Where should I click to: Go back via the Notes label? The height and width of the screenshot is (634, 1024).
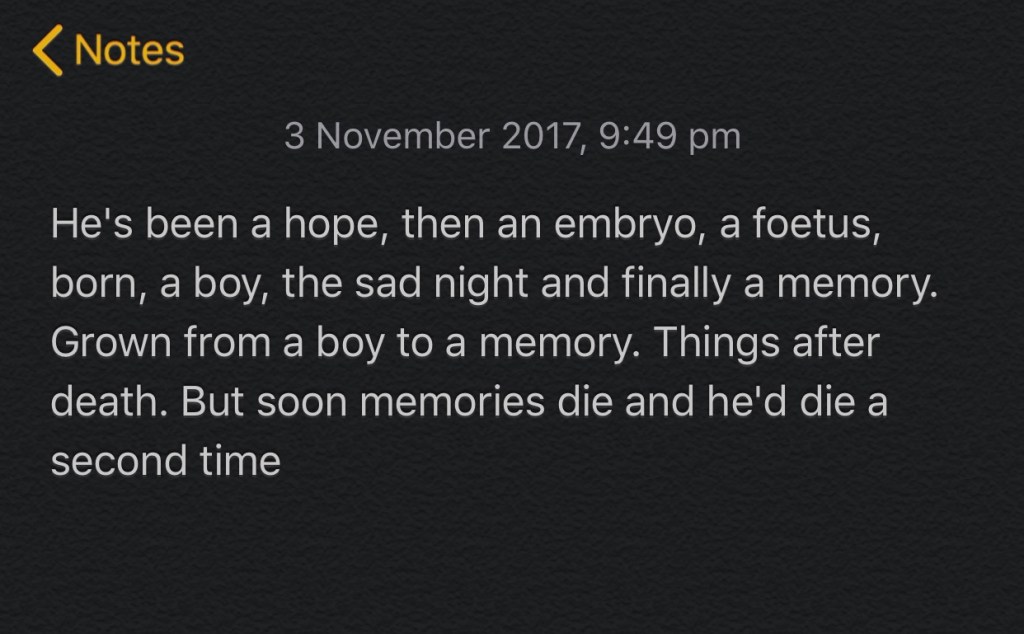coord(129,51)
